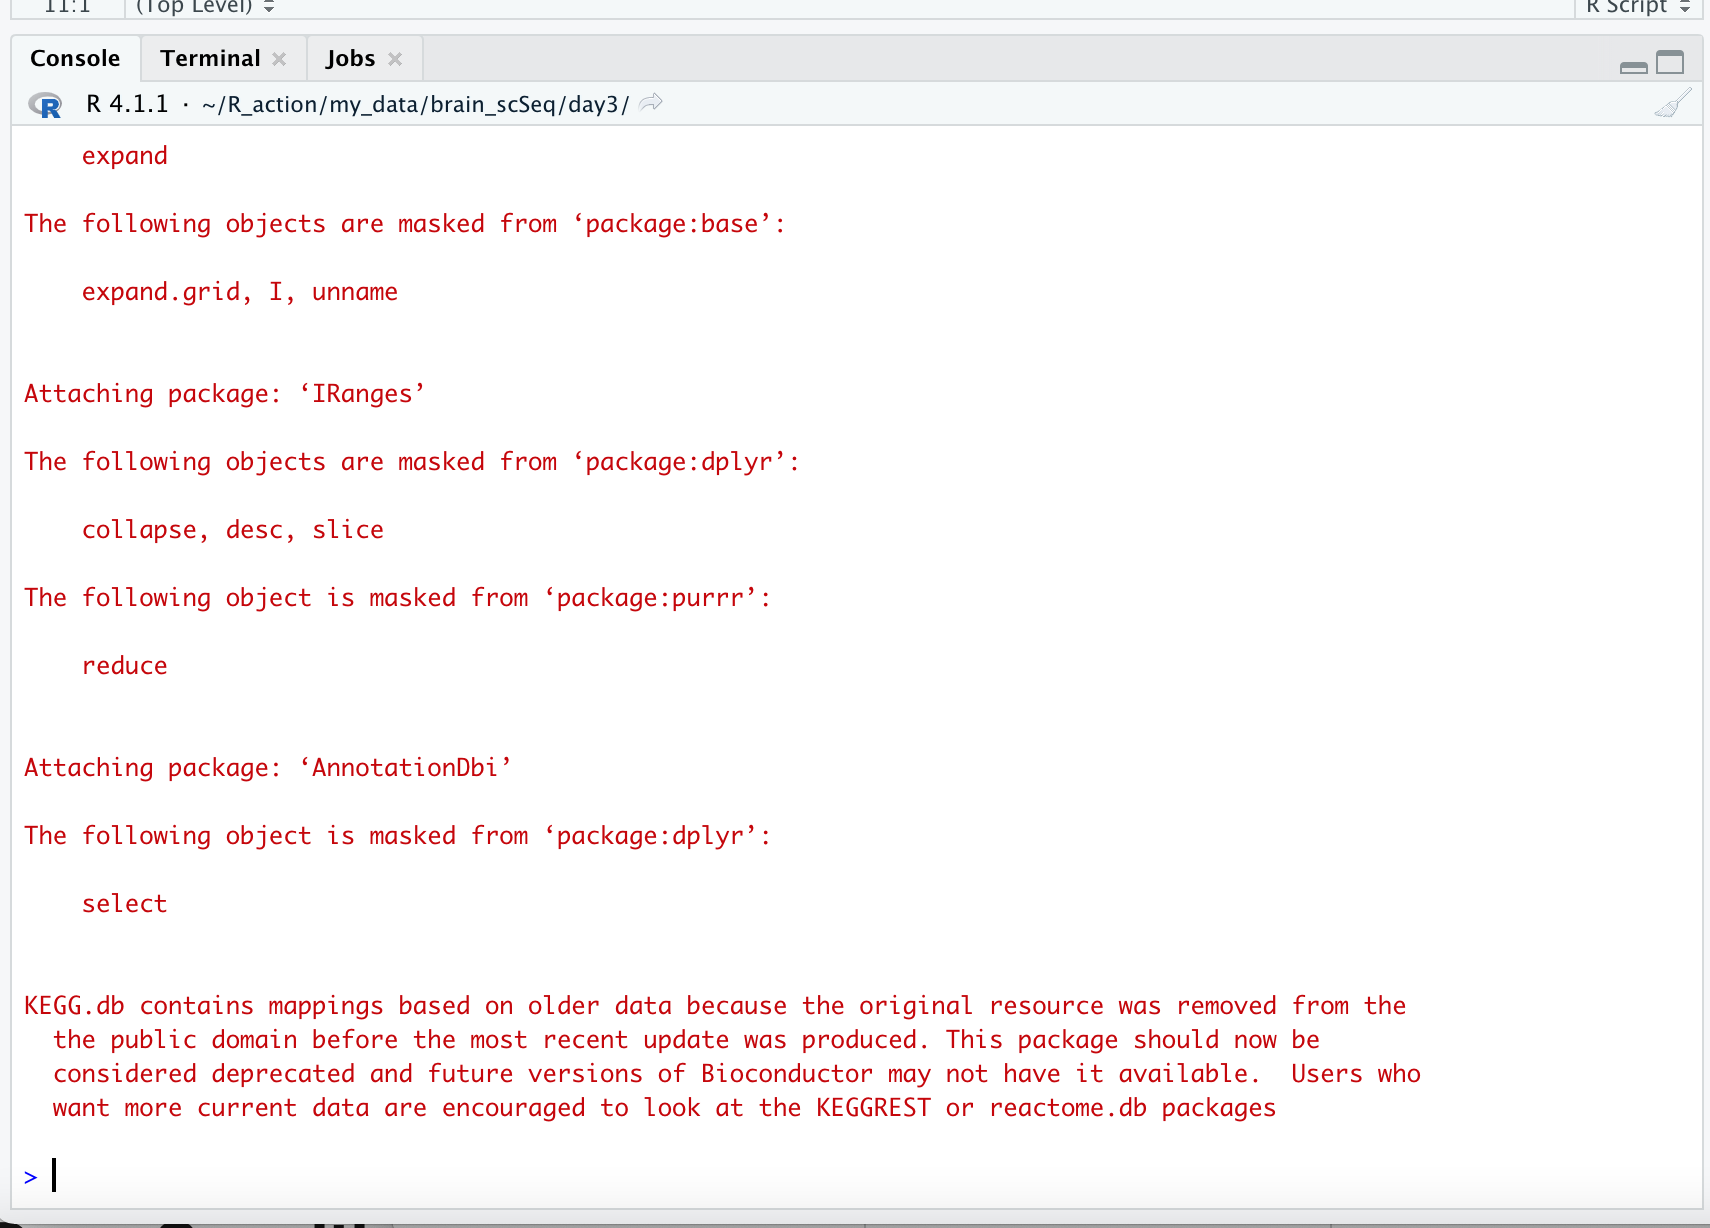Click the 'reduce' masked object line
The width and height of the screenshot is (1710, 1228).
[125, 665]
